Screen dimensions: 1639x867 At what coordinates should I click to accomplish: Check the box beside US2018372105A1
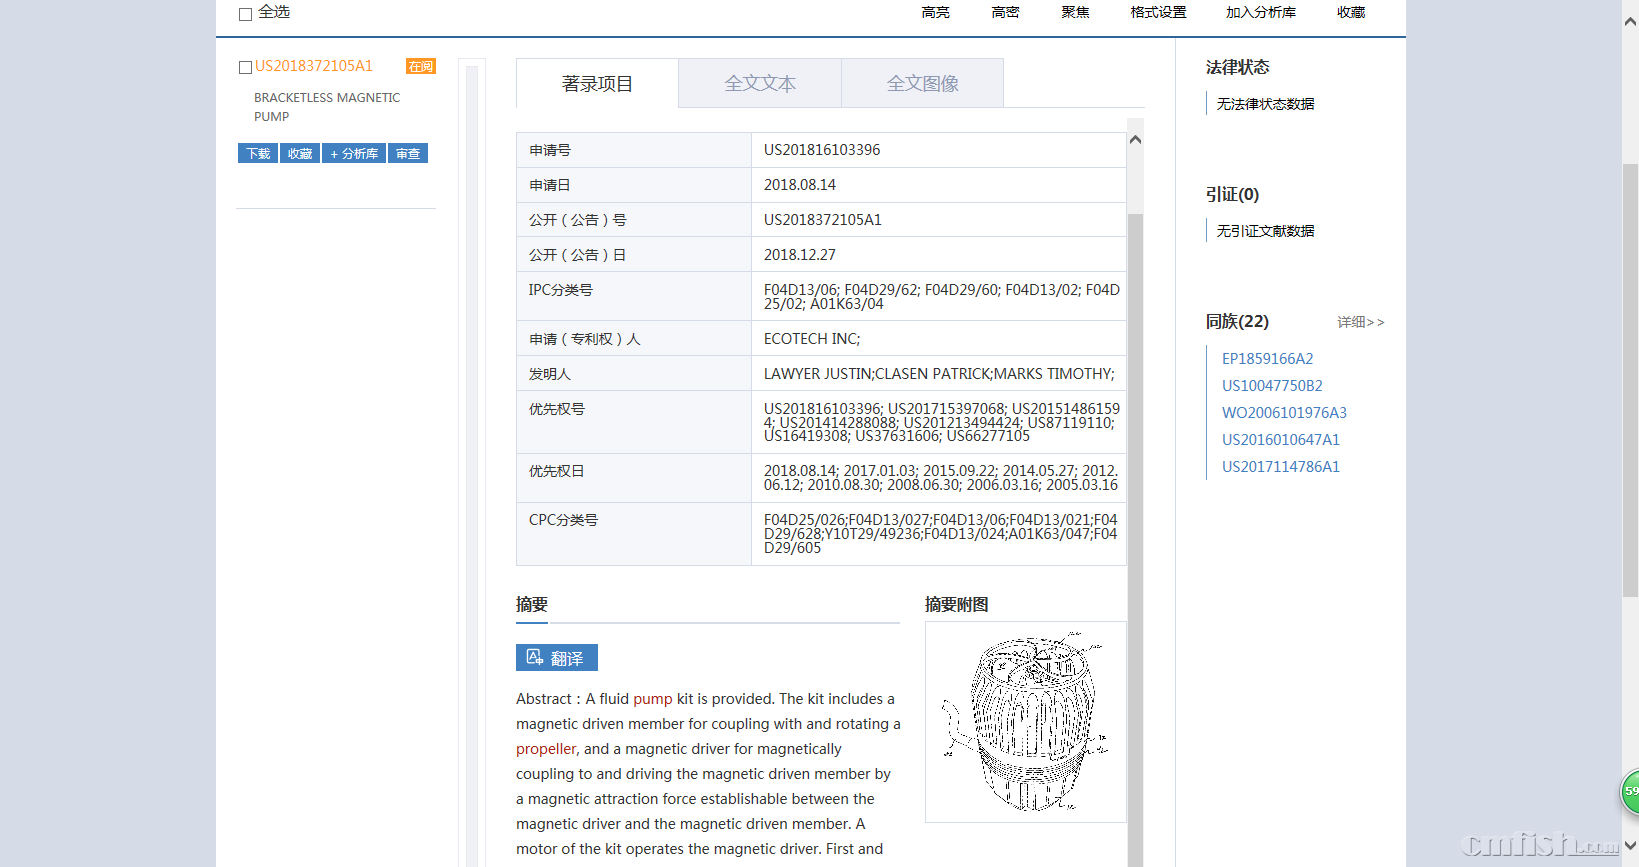tap(245, 67)
